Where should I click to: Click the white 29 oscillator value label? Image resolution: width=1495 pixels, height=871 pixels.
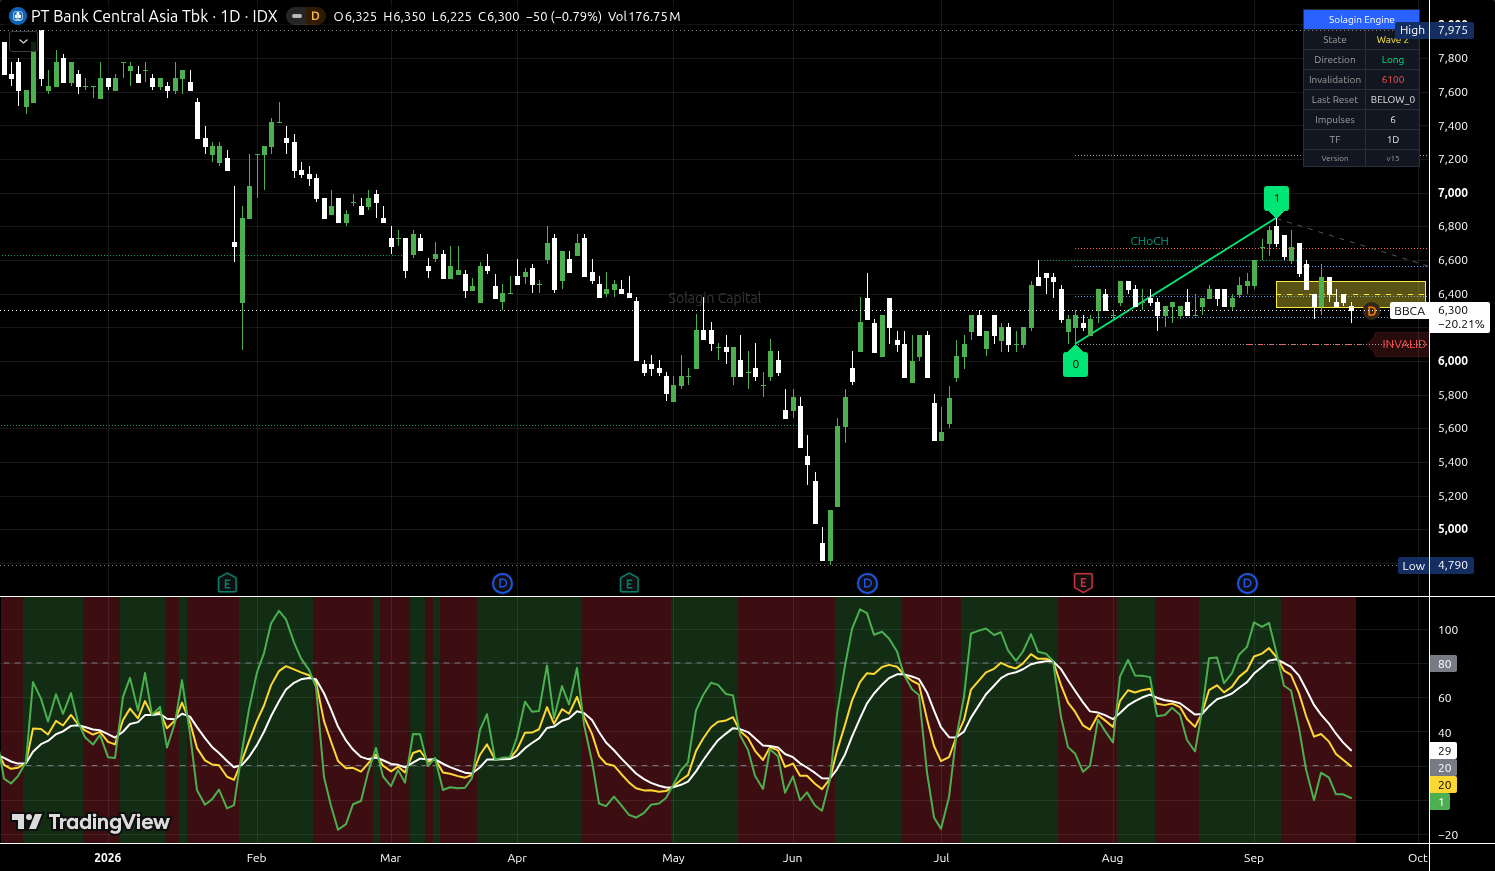[x=1444, y=751]
